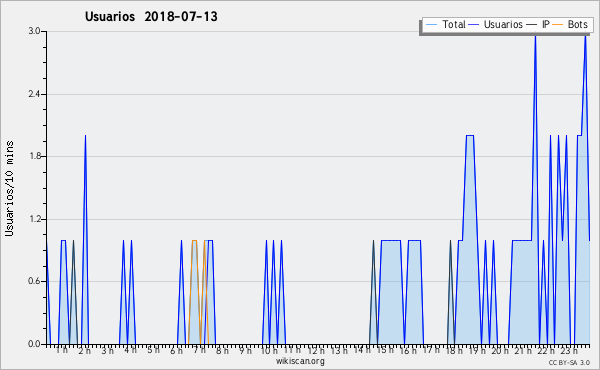This screenshot has width=600, height=370.
Task: Click the '17 h' x-axis label
Action: tap(431, 350)
